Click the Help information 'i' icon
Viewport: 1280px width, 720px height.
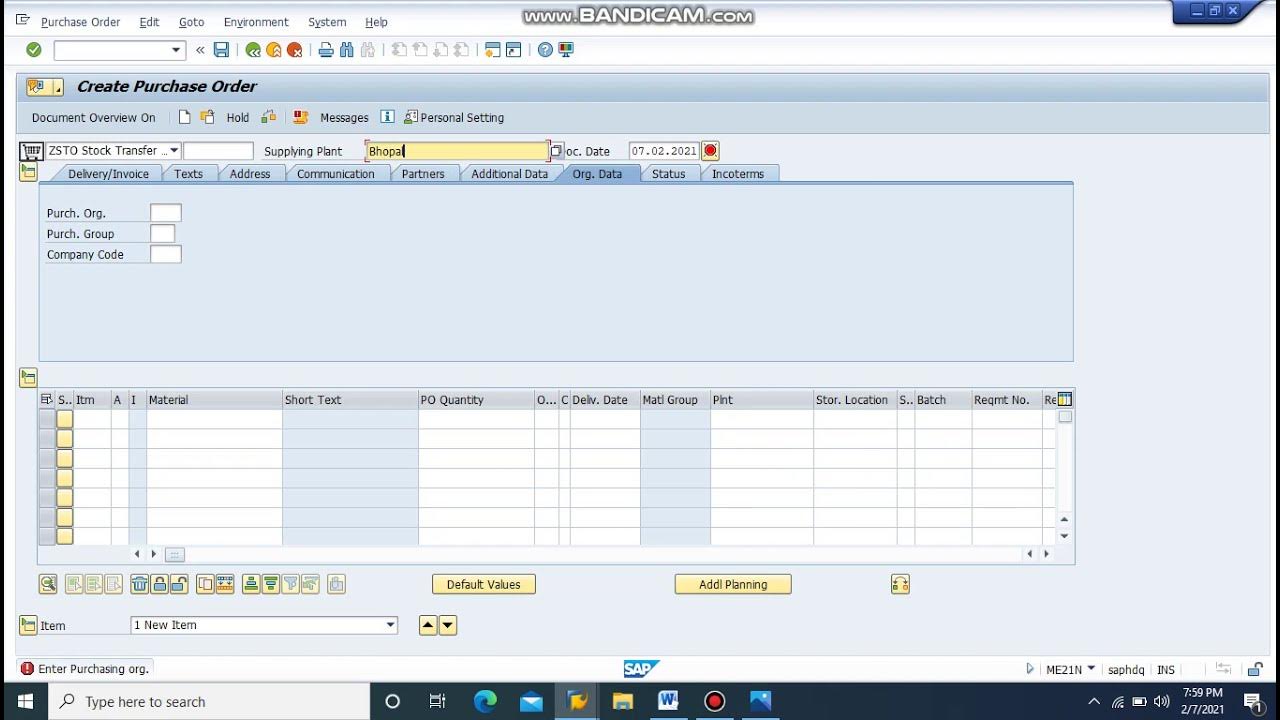click(387, 117)
